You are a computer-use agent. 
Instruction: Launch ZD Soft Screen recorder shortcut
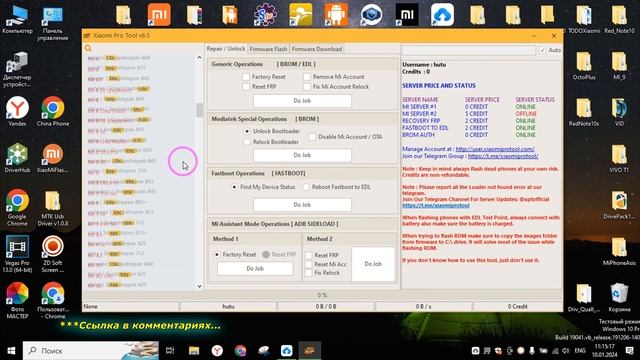point(53,254)
